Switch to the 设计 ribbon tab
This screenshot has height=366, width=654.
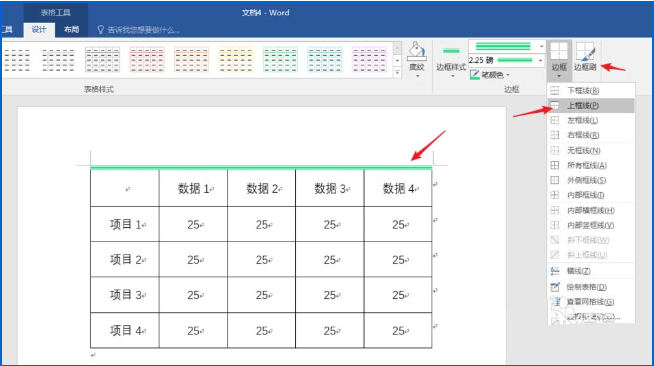click(x=39, y=30)
